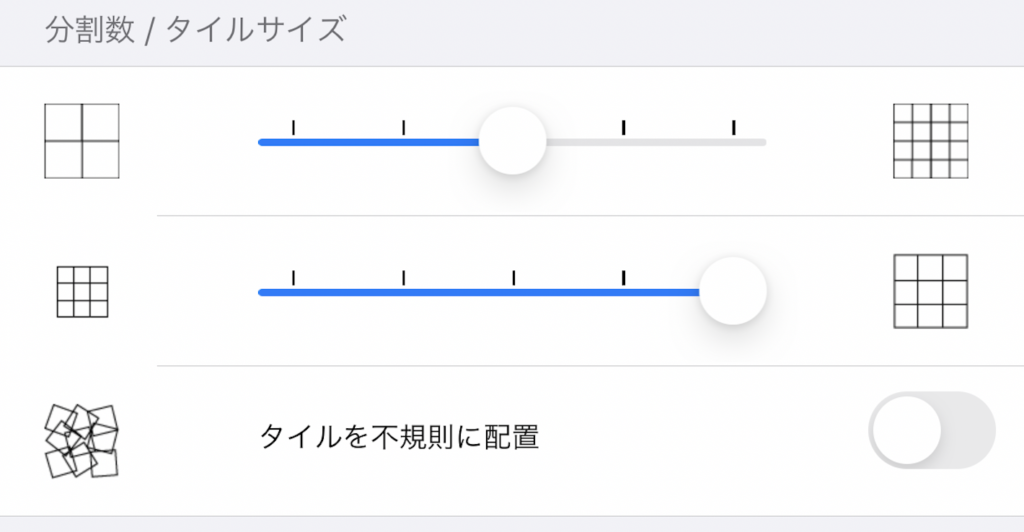Image resolution: width=1024 pixels, height=532 pixels.
Task: Click the 分割数 / タイルサイズ section header
Action: pos(195,30)
